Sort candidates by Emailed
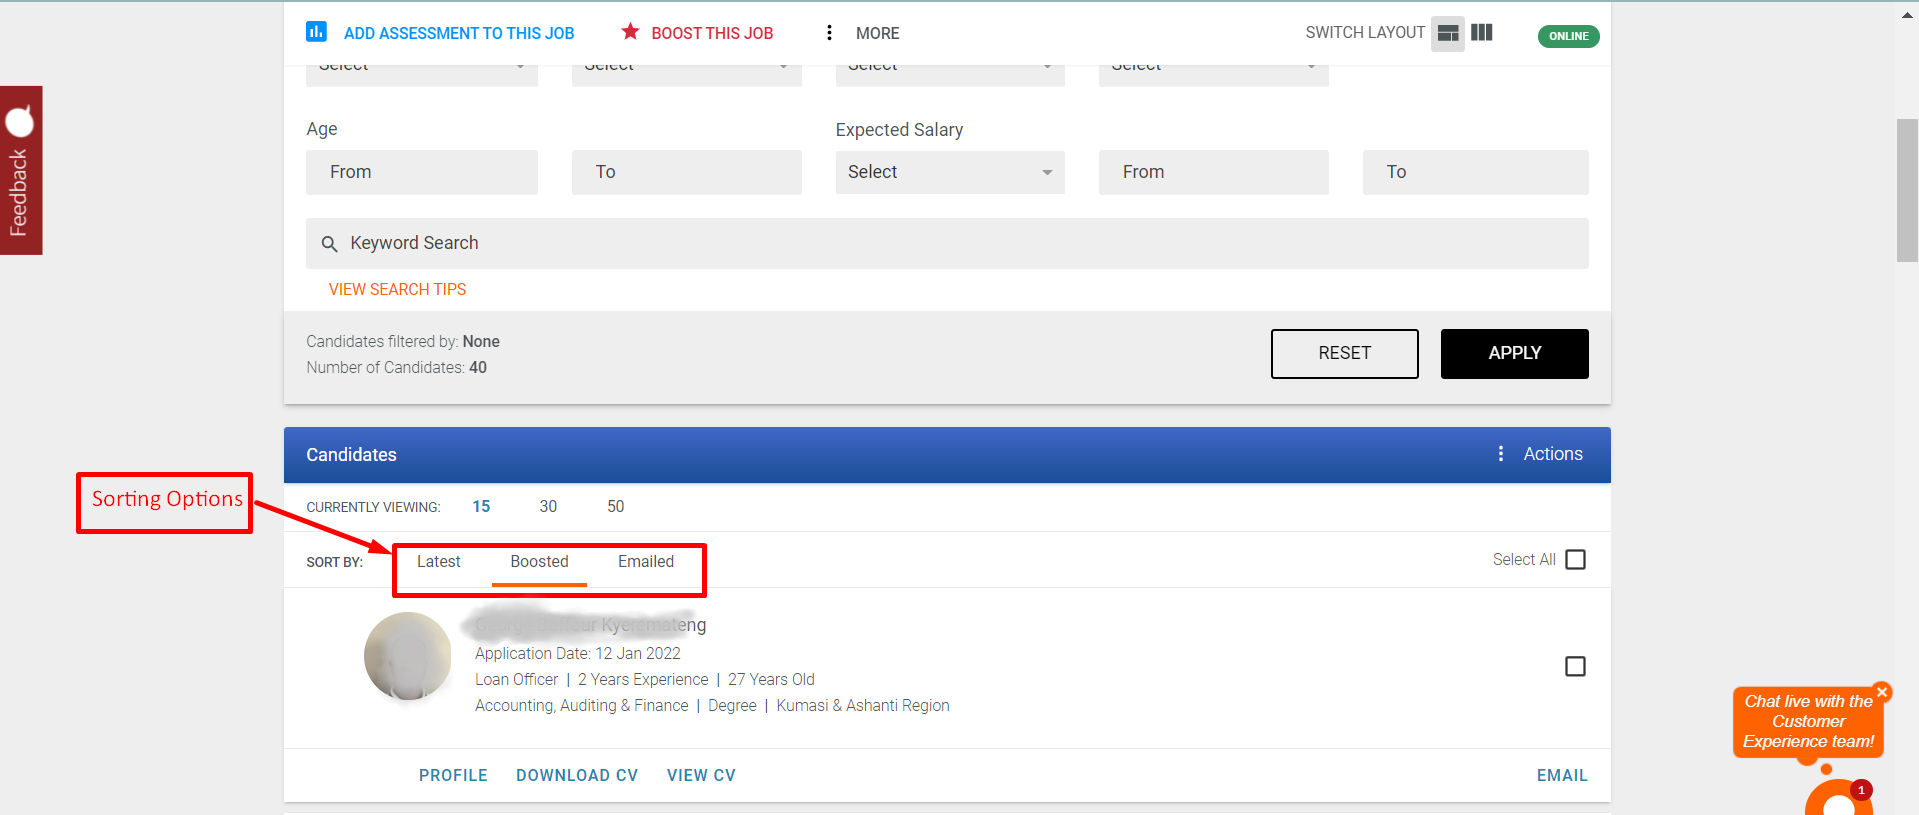The height and width of the screenshot is (815, 1919). coord(645,562)
